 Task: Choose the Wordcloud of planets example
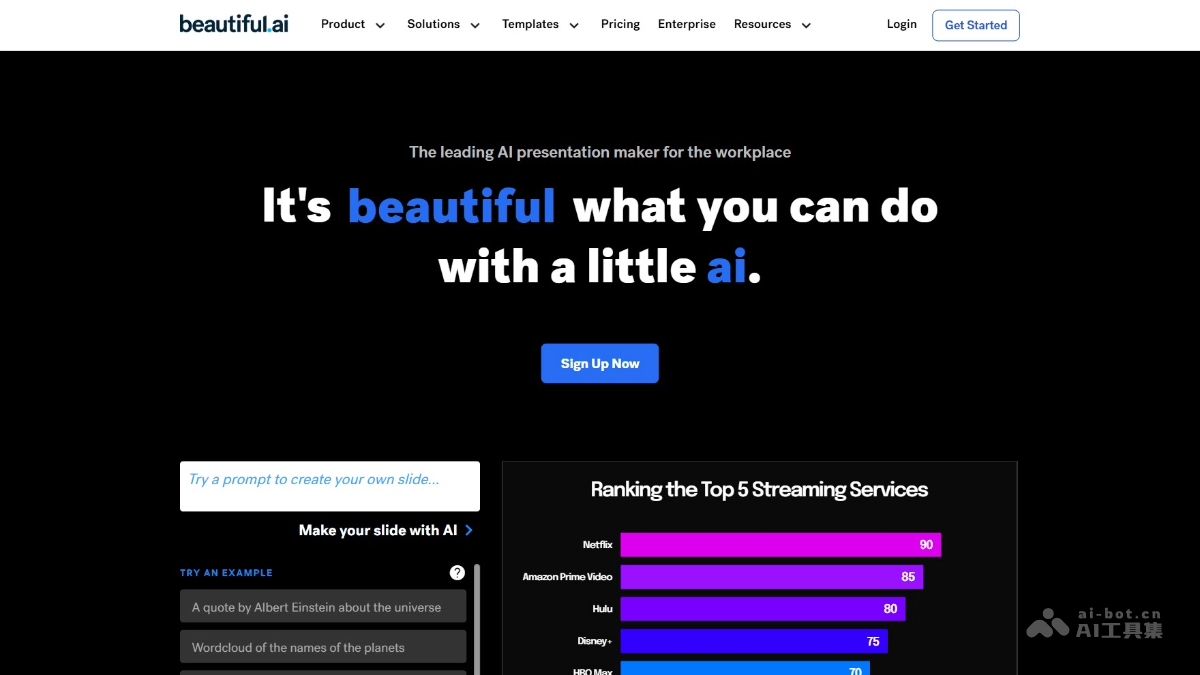(x=323, y=648)
